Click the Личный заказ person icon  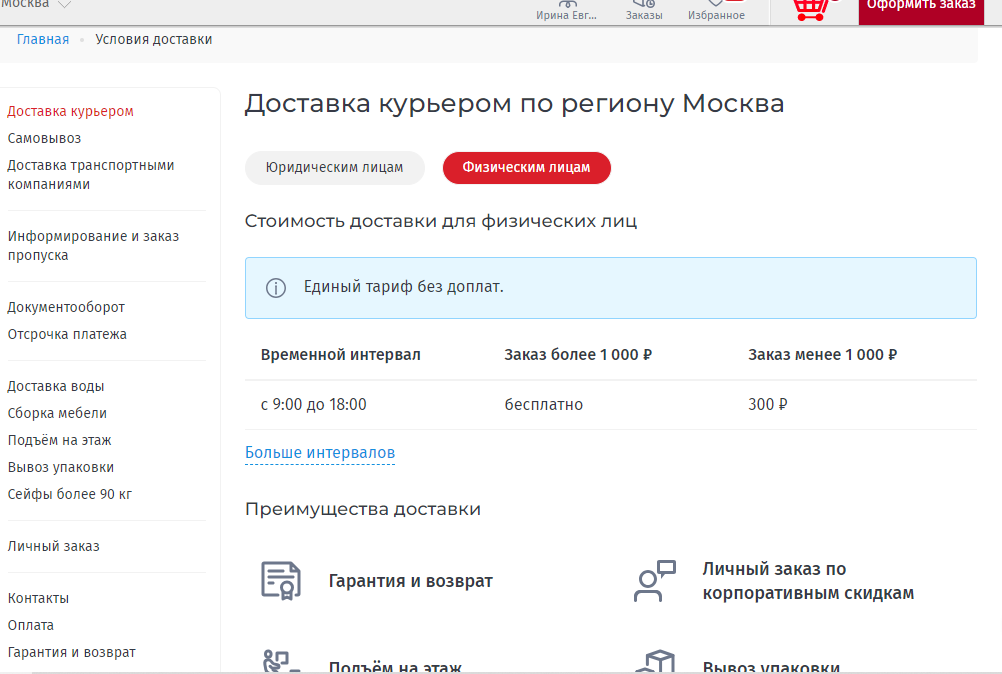coord(654,581)
